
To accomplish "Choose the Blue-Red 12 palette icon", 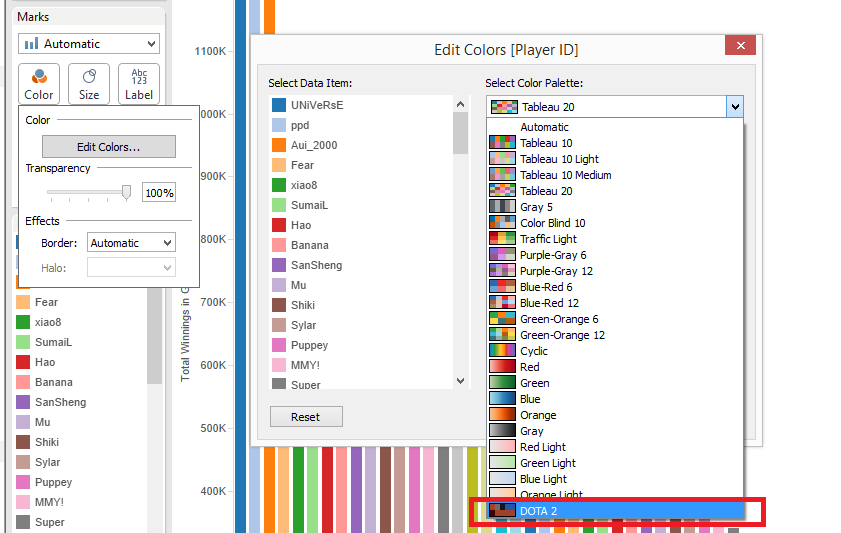I will coord(502,303).
